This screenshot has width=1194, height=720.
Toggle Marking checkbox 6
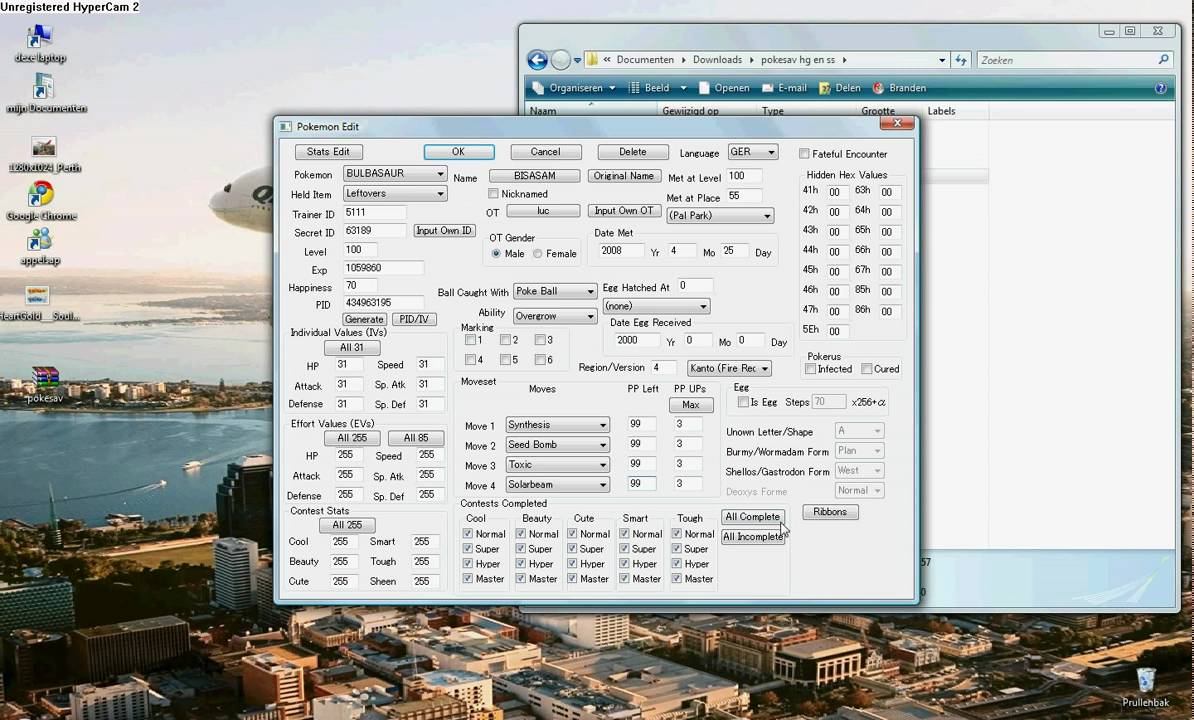click(x=540, y=359)
